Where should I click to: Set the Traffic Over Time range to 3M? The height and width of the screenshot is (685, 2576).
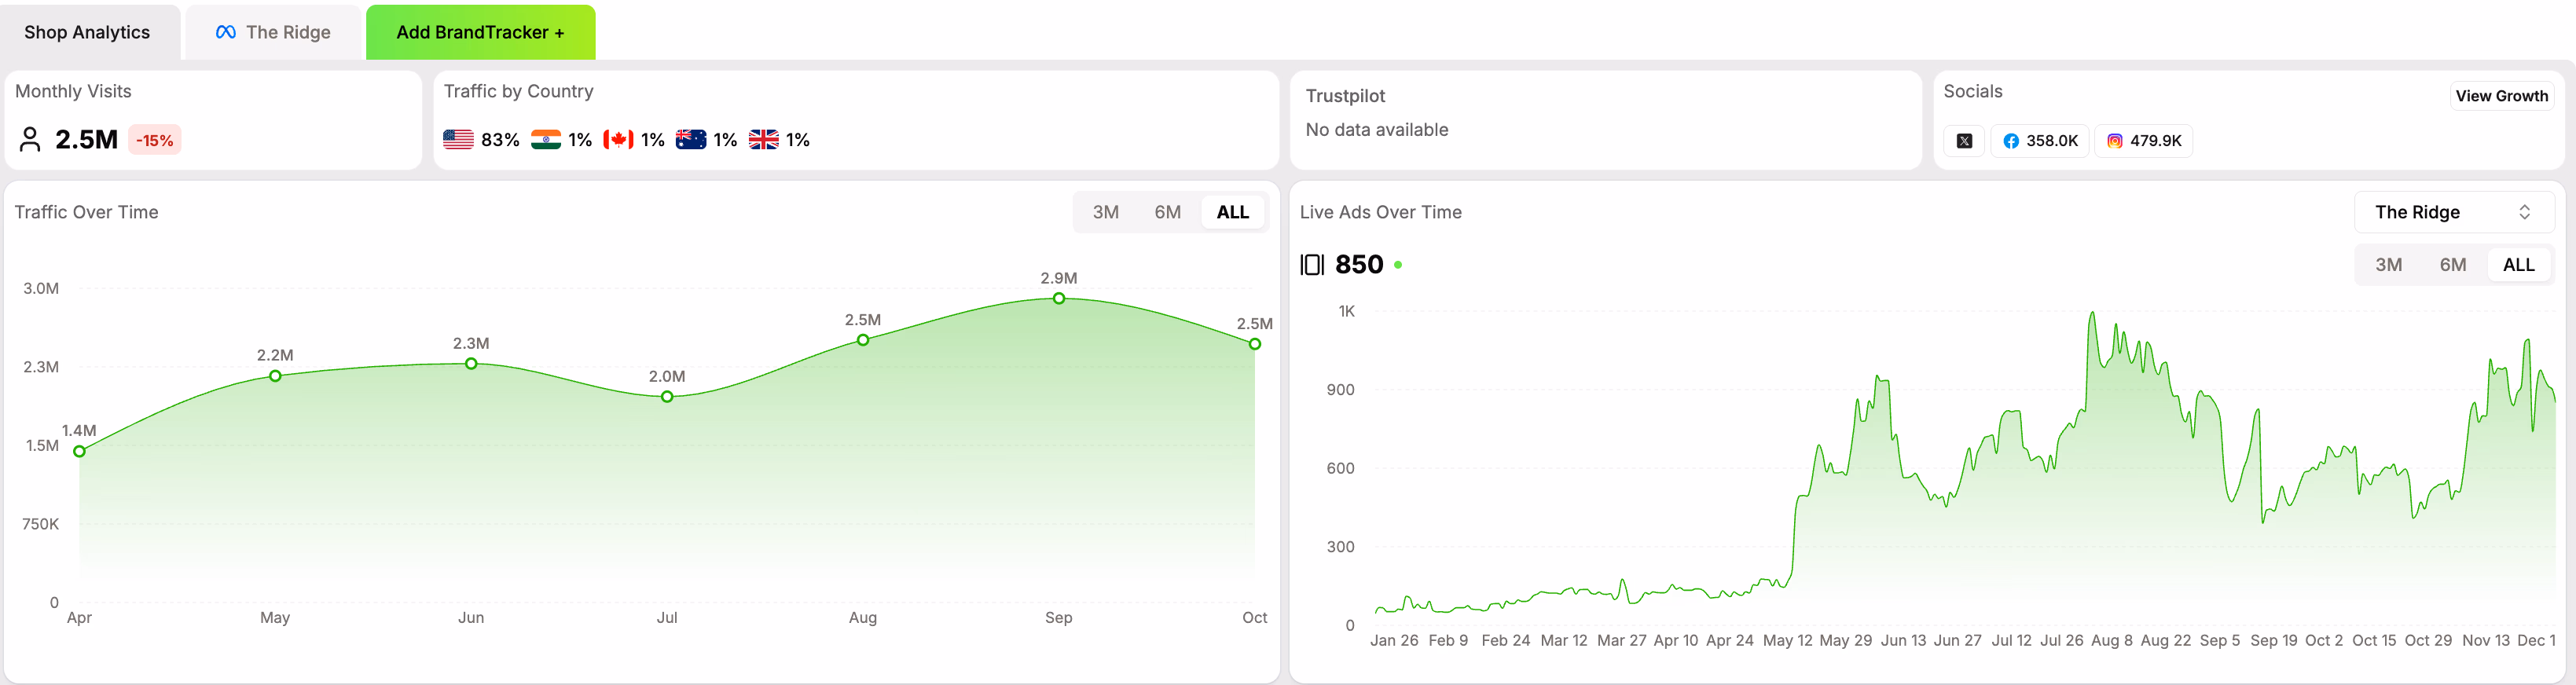(1105, 212)
